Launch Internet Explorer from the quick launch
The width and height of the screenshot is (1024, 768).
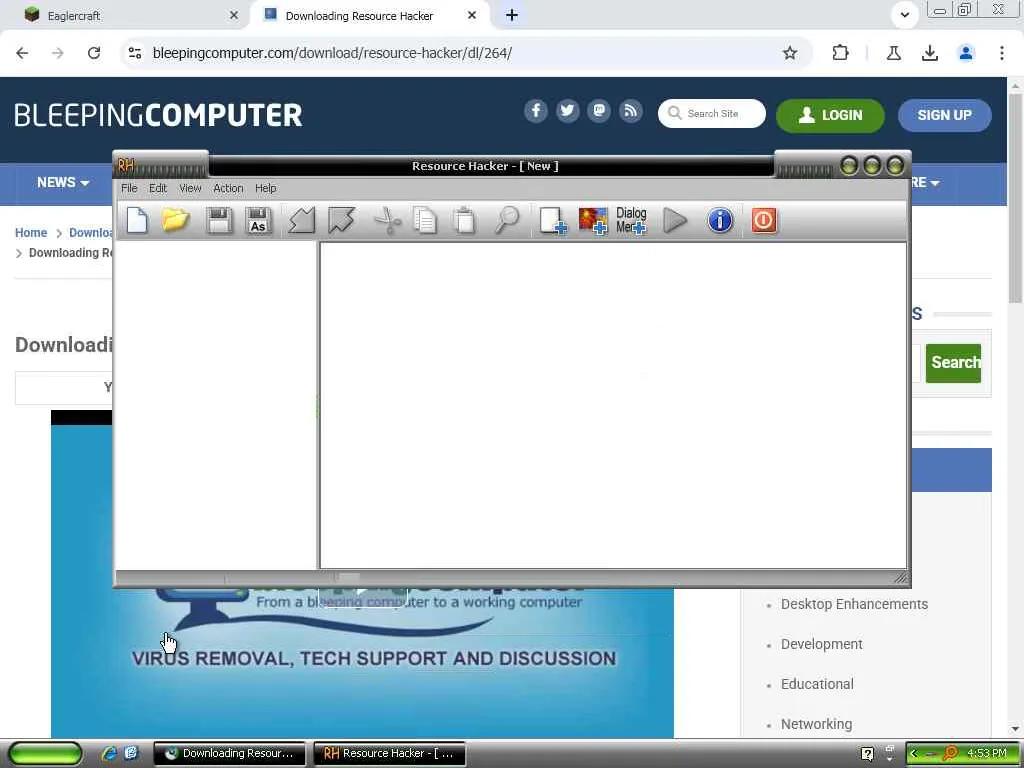[109, 753]
